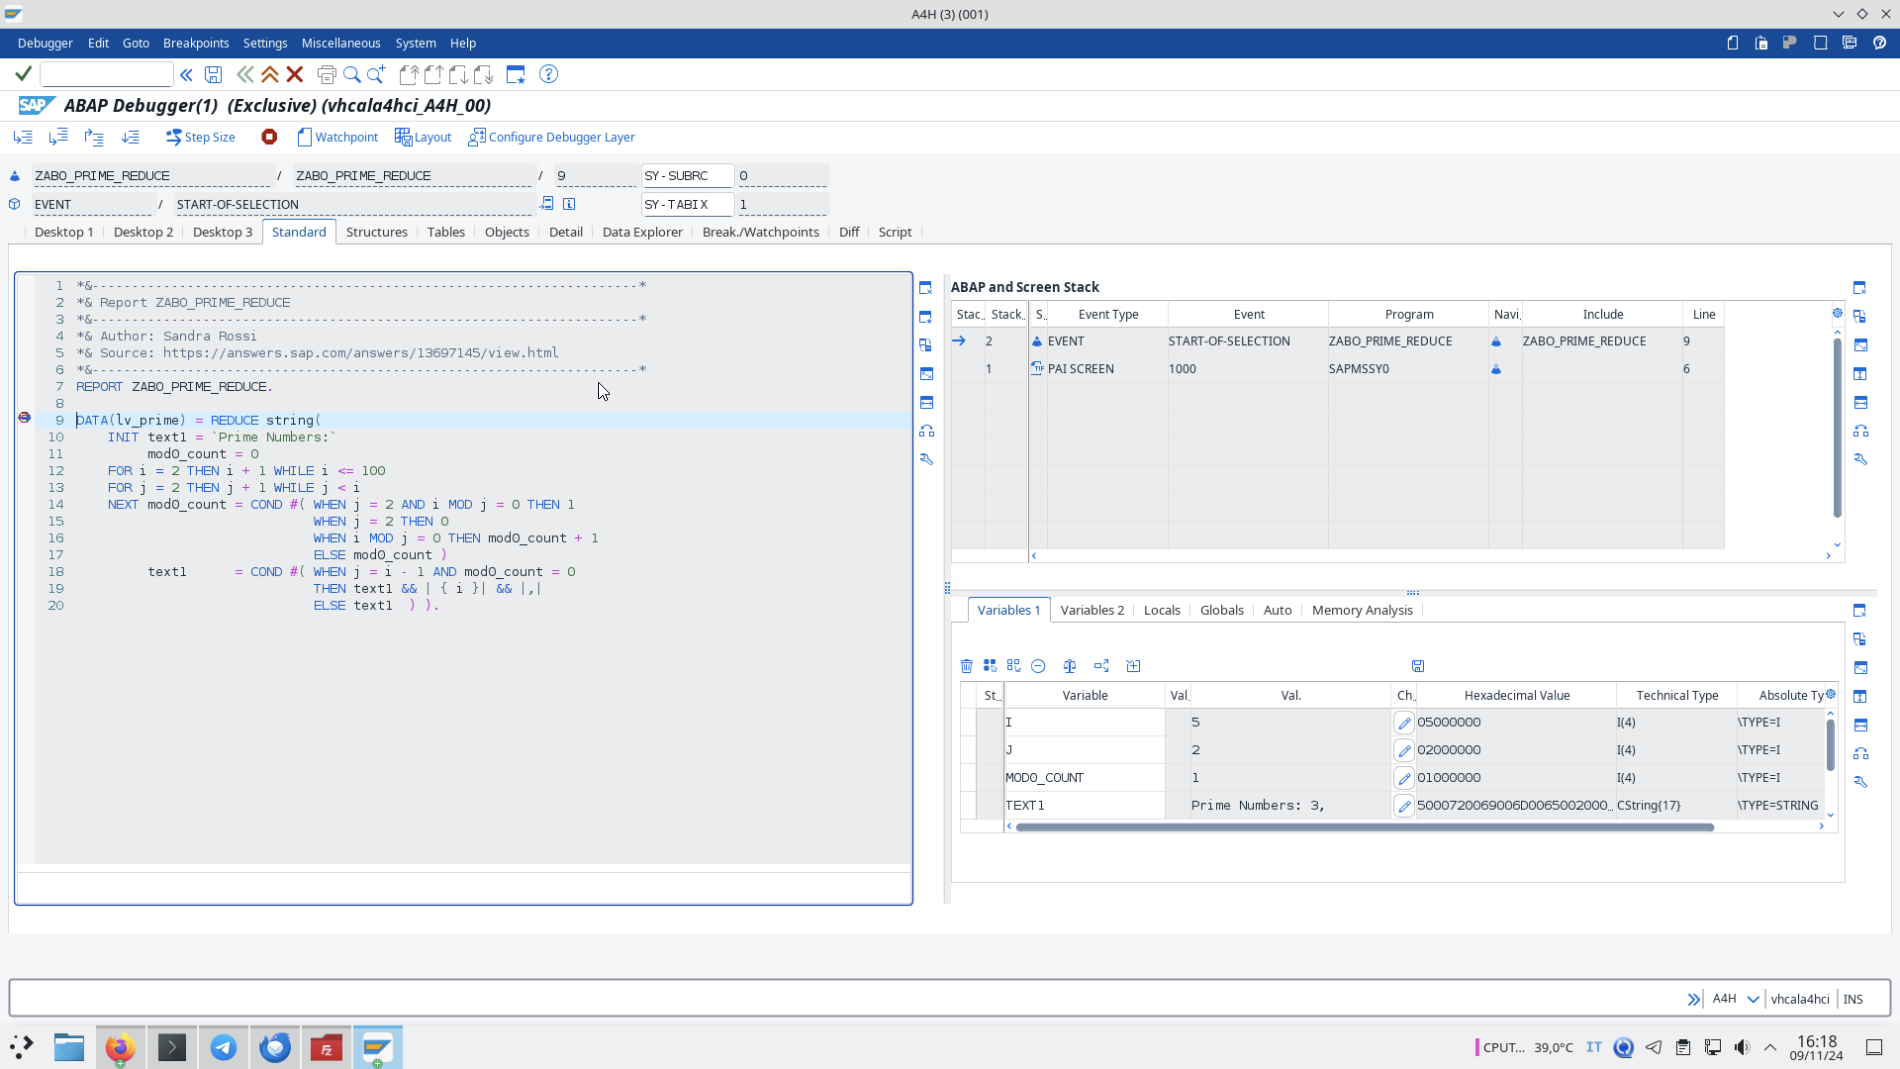This screenshot has height=1069, width=1900.
Task: Open Telegram from the taskbar
Action: (223, 1047)
